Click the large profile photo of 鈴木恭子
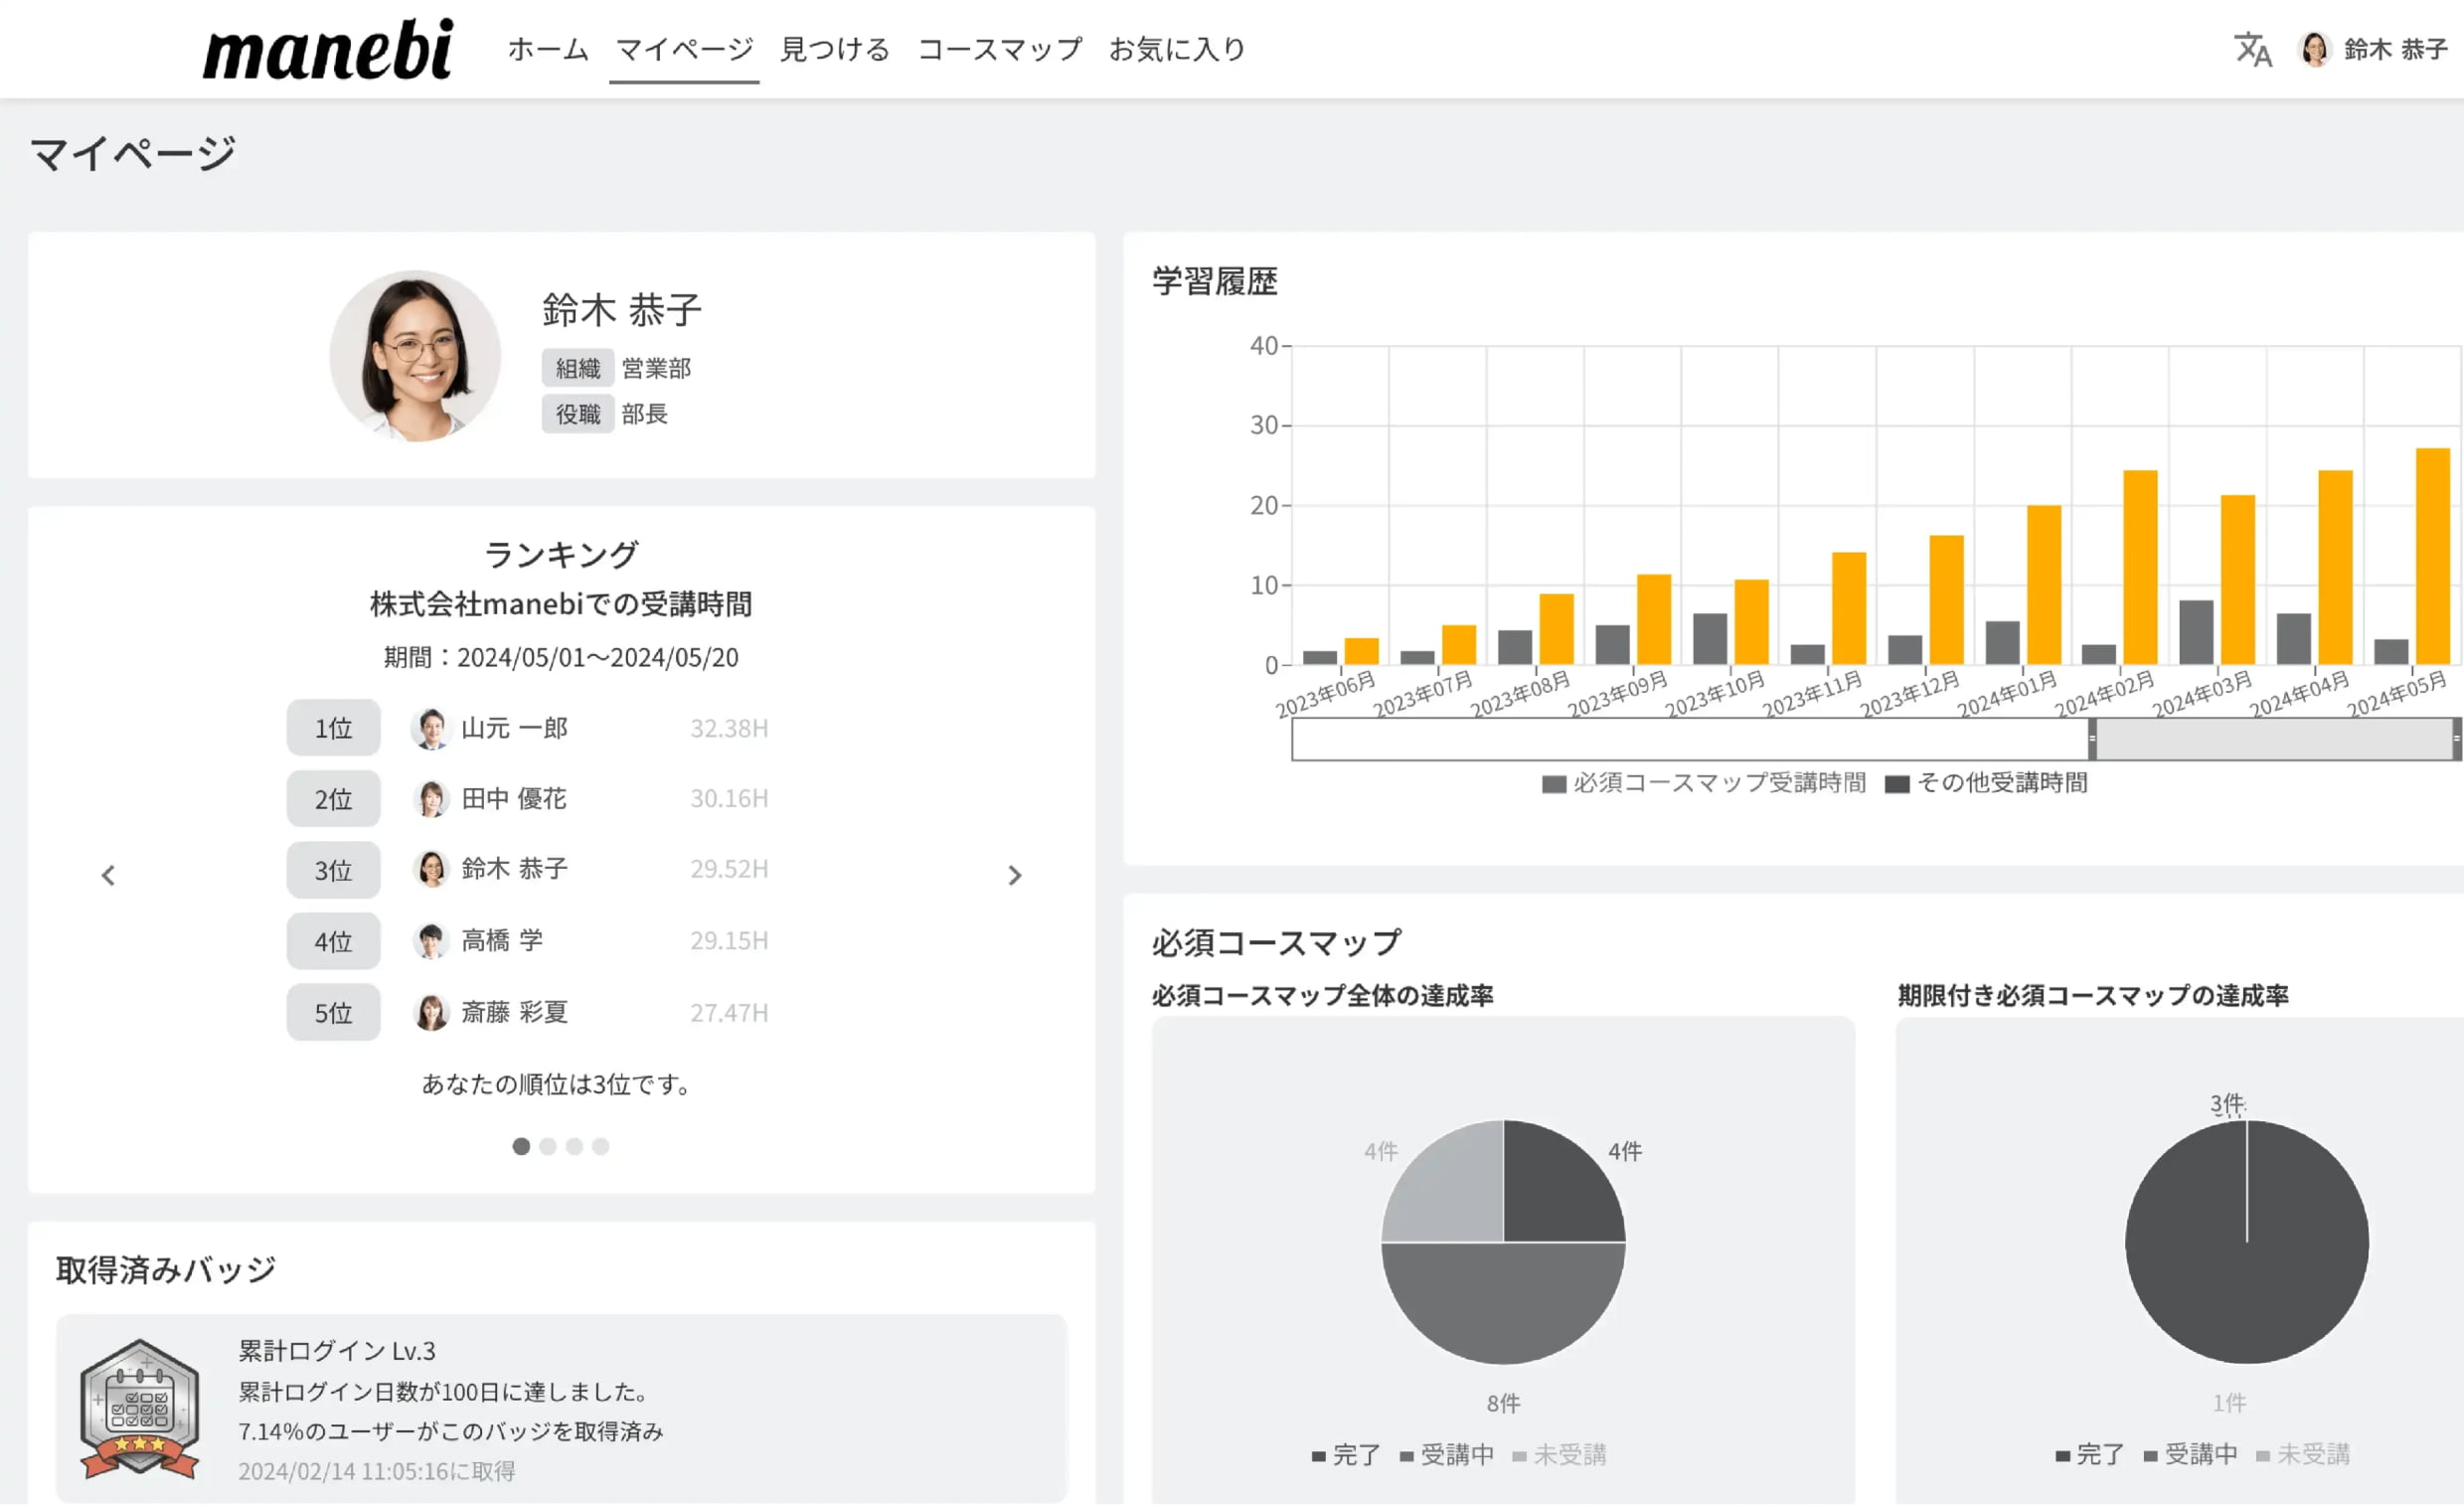Image resolution: width=2464 pixels, height=1505 pixels. [414, 356]
